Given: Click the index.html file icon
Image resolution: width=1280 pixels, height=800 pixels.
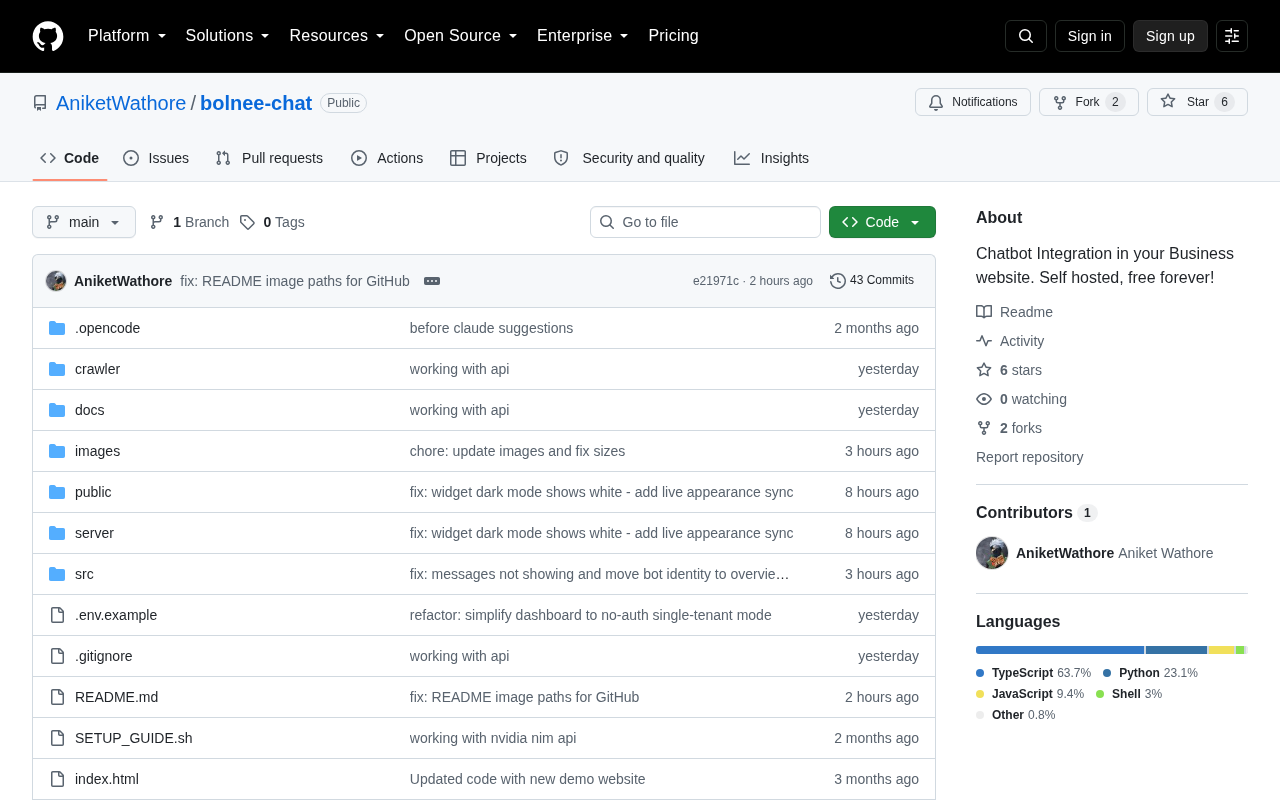Looking at the screenshot, I should pyautogui.click(x=57, y=779).
